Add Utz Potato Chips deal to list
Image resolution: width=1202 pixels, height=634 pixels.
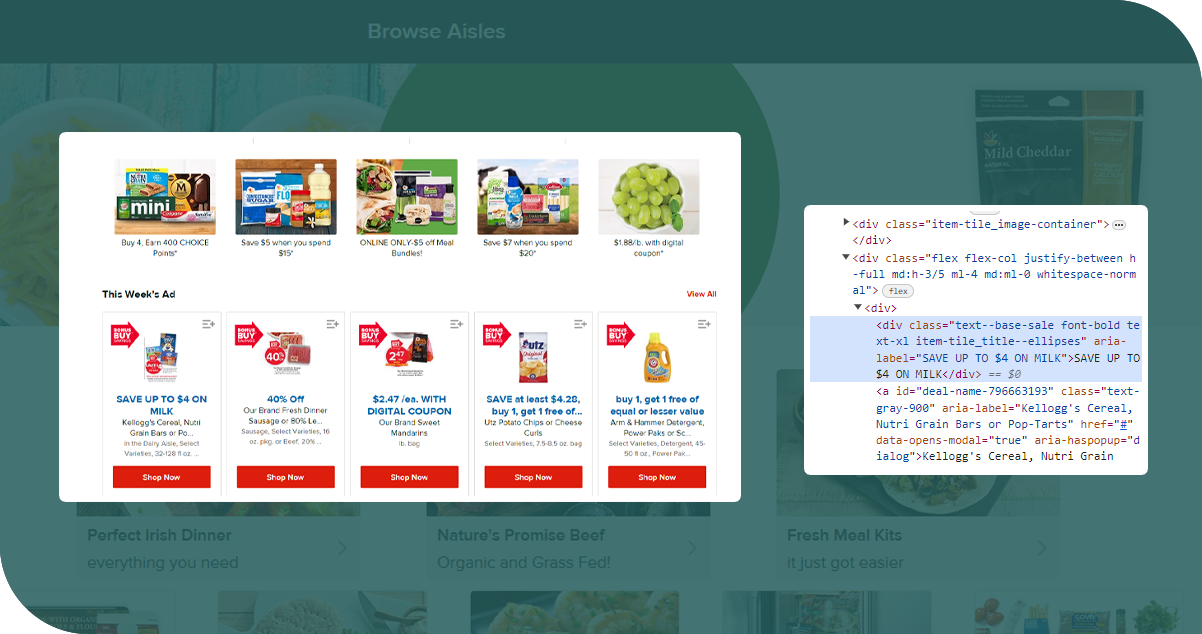tap(580, 324)
